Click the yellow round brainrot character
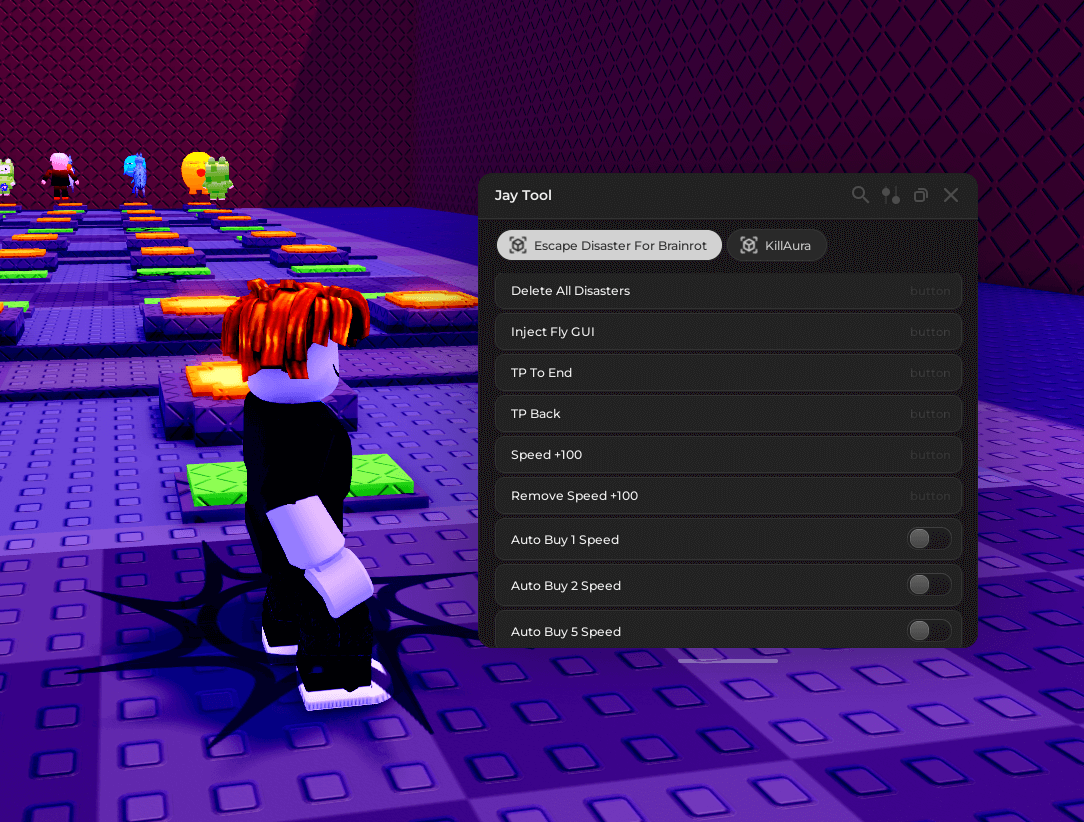Image resolution: width=1084 pixels, height=822 pixels. point(195,173)
